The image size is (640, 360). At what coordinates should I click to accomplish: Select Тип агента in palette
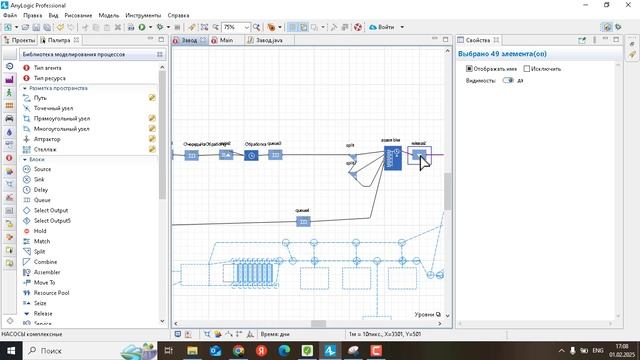coord(47,68)
